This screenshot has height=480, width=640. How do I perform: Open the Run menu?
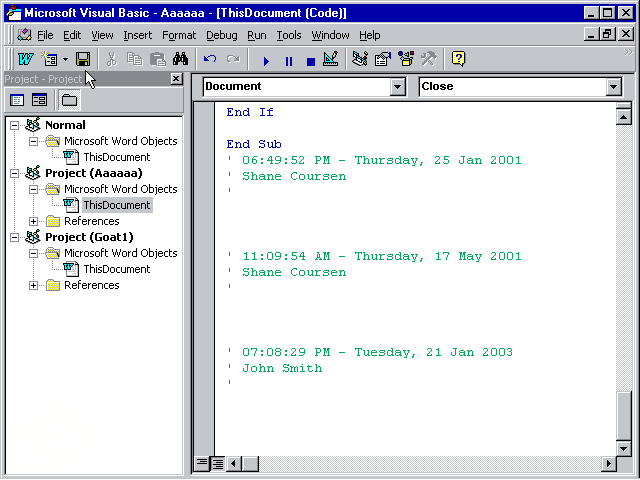257,36
